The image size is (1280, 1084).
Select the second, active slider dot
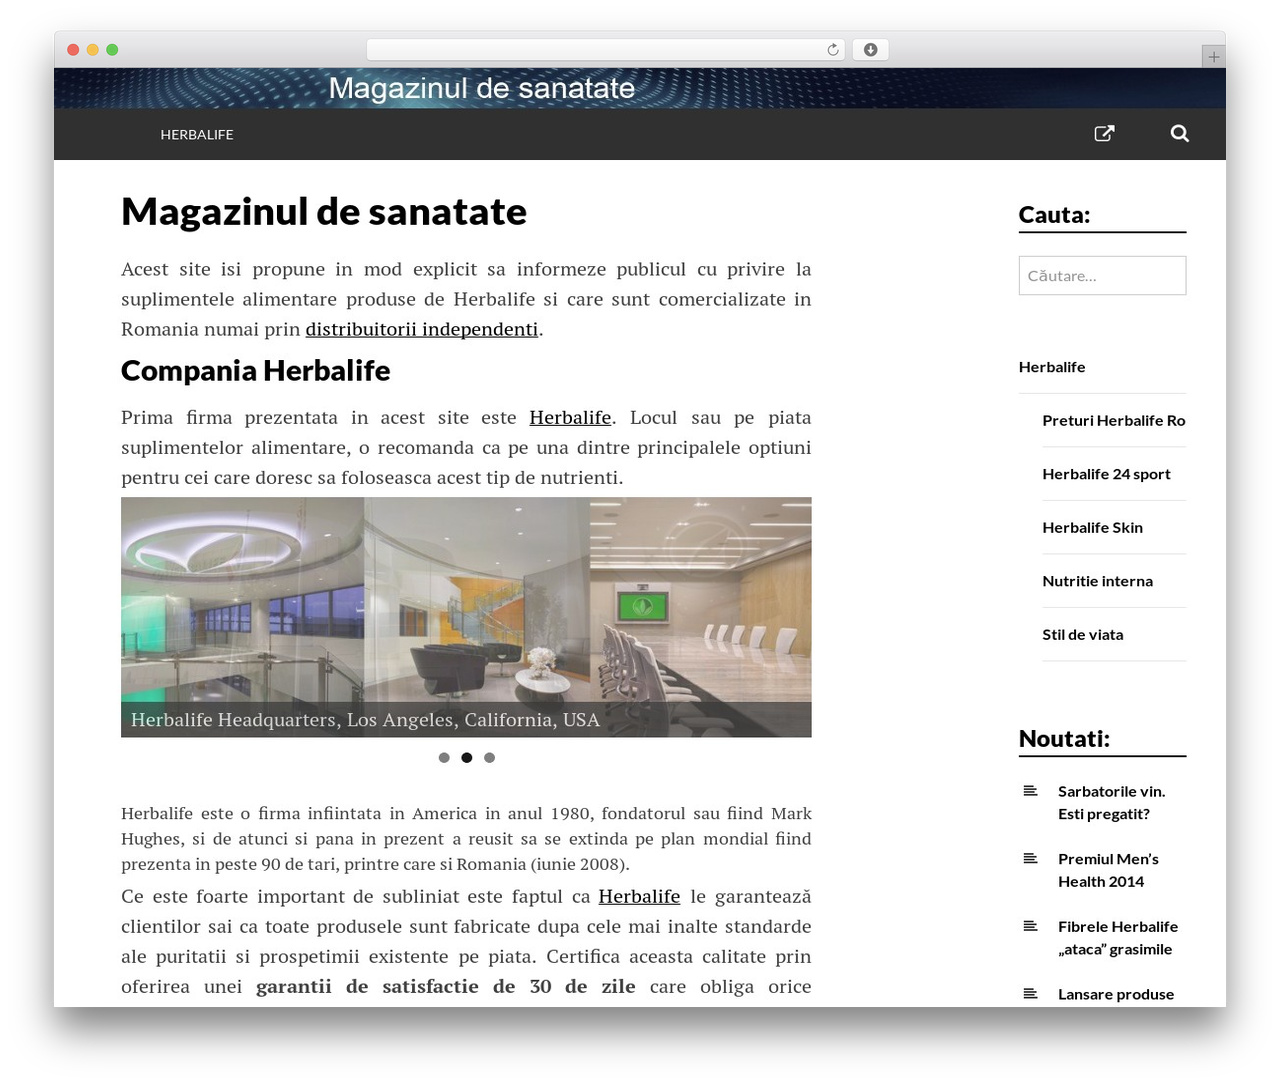click(466, 758)
